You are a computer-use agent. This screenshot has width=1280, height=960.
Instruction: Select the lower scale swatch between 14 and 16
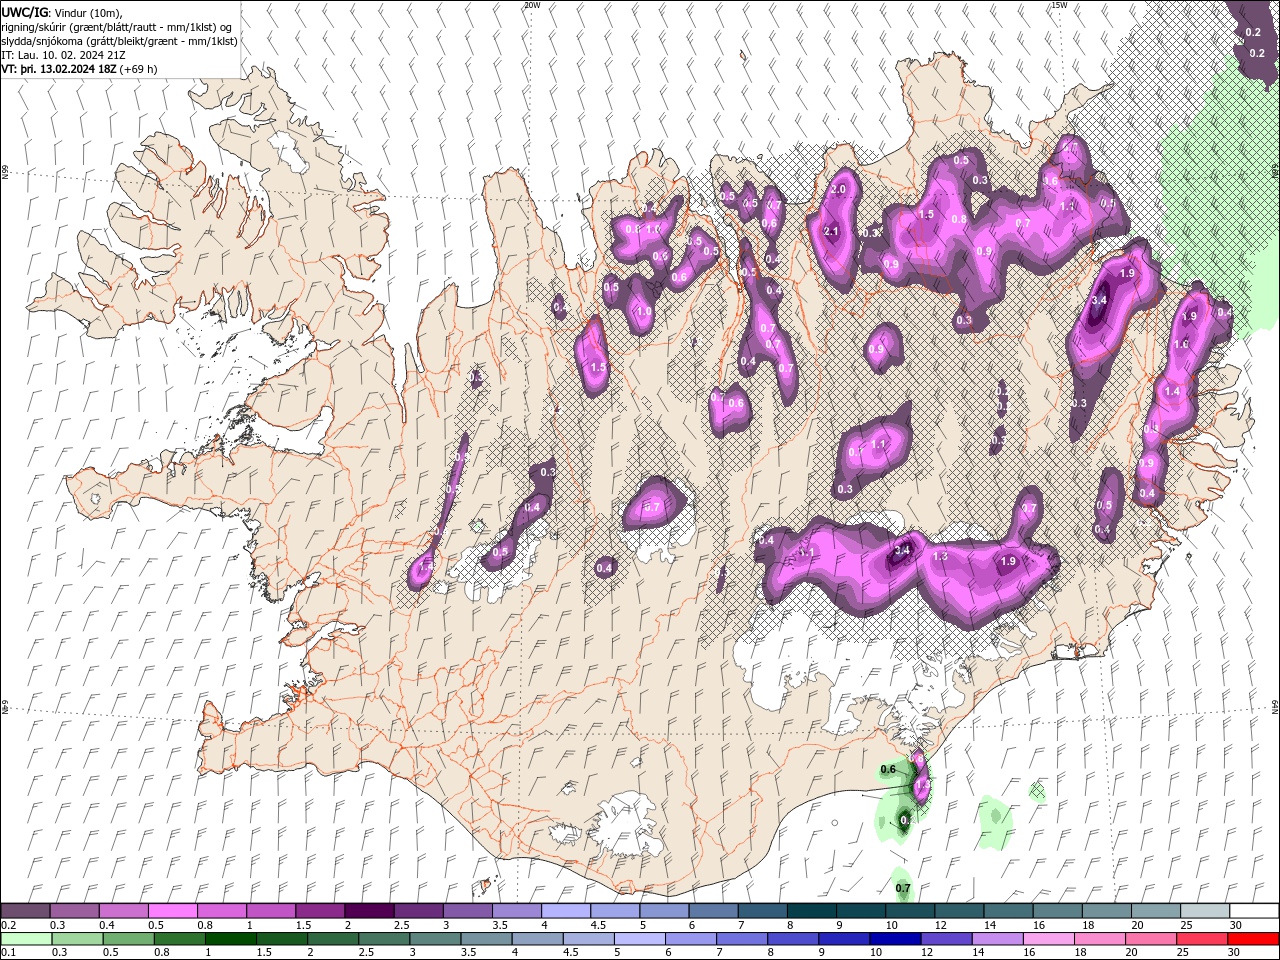(997, 939)
